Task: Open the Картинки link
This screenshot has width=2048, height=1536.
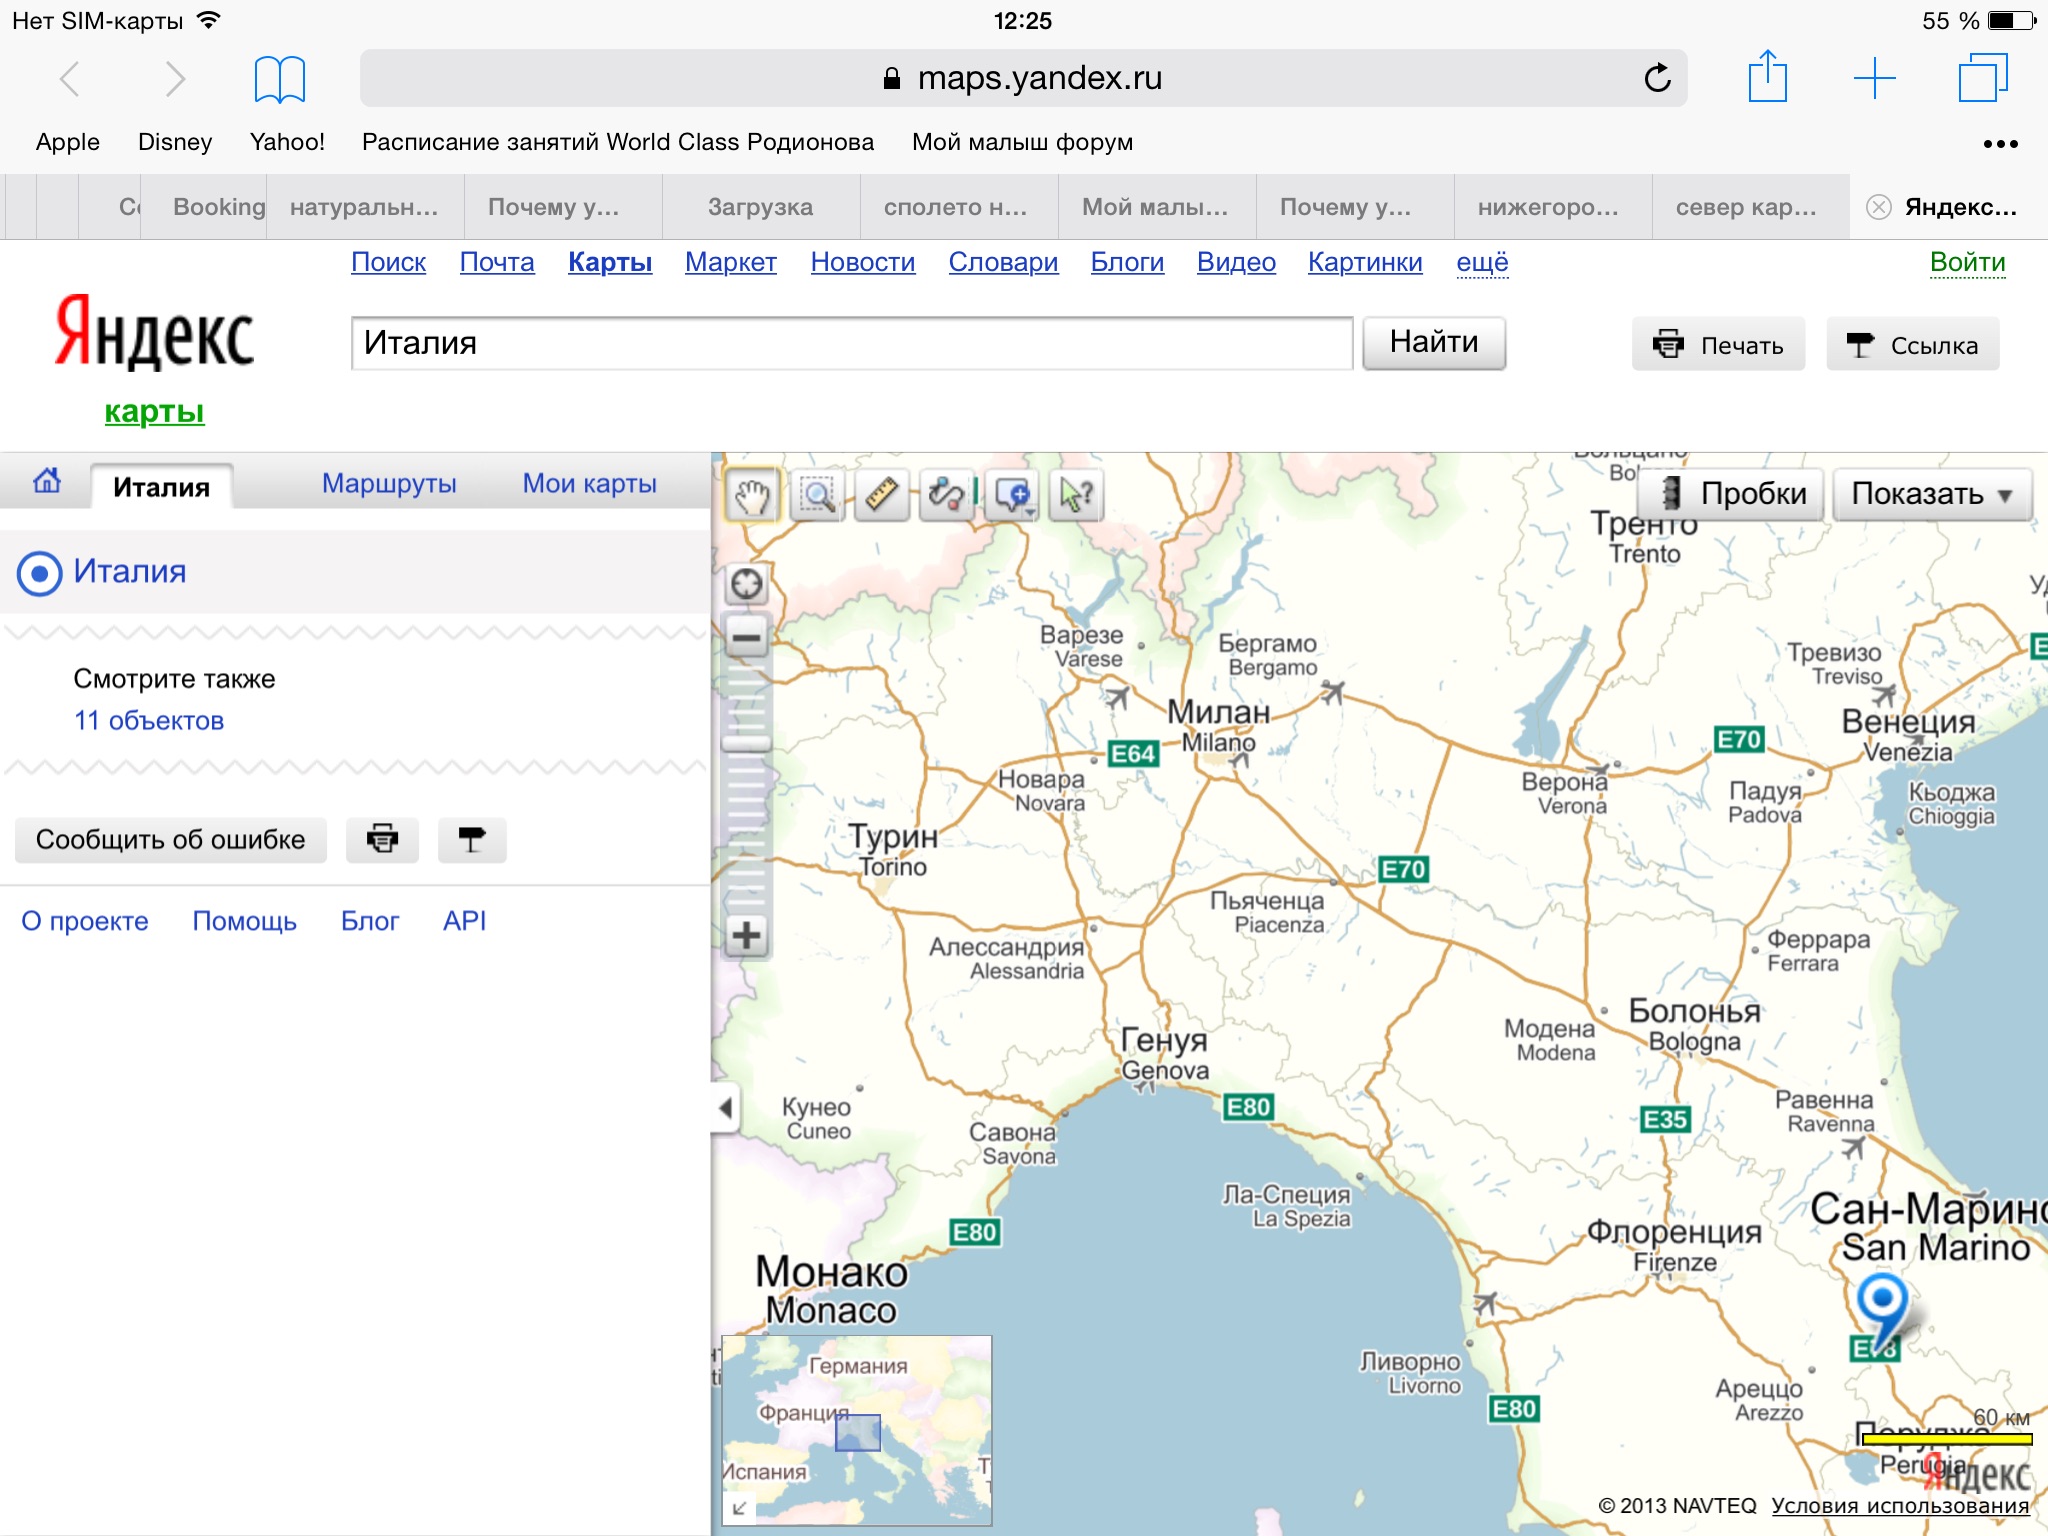Action: coord(1365,262)
